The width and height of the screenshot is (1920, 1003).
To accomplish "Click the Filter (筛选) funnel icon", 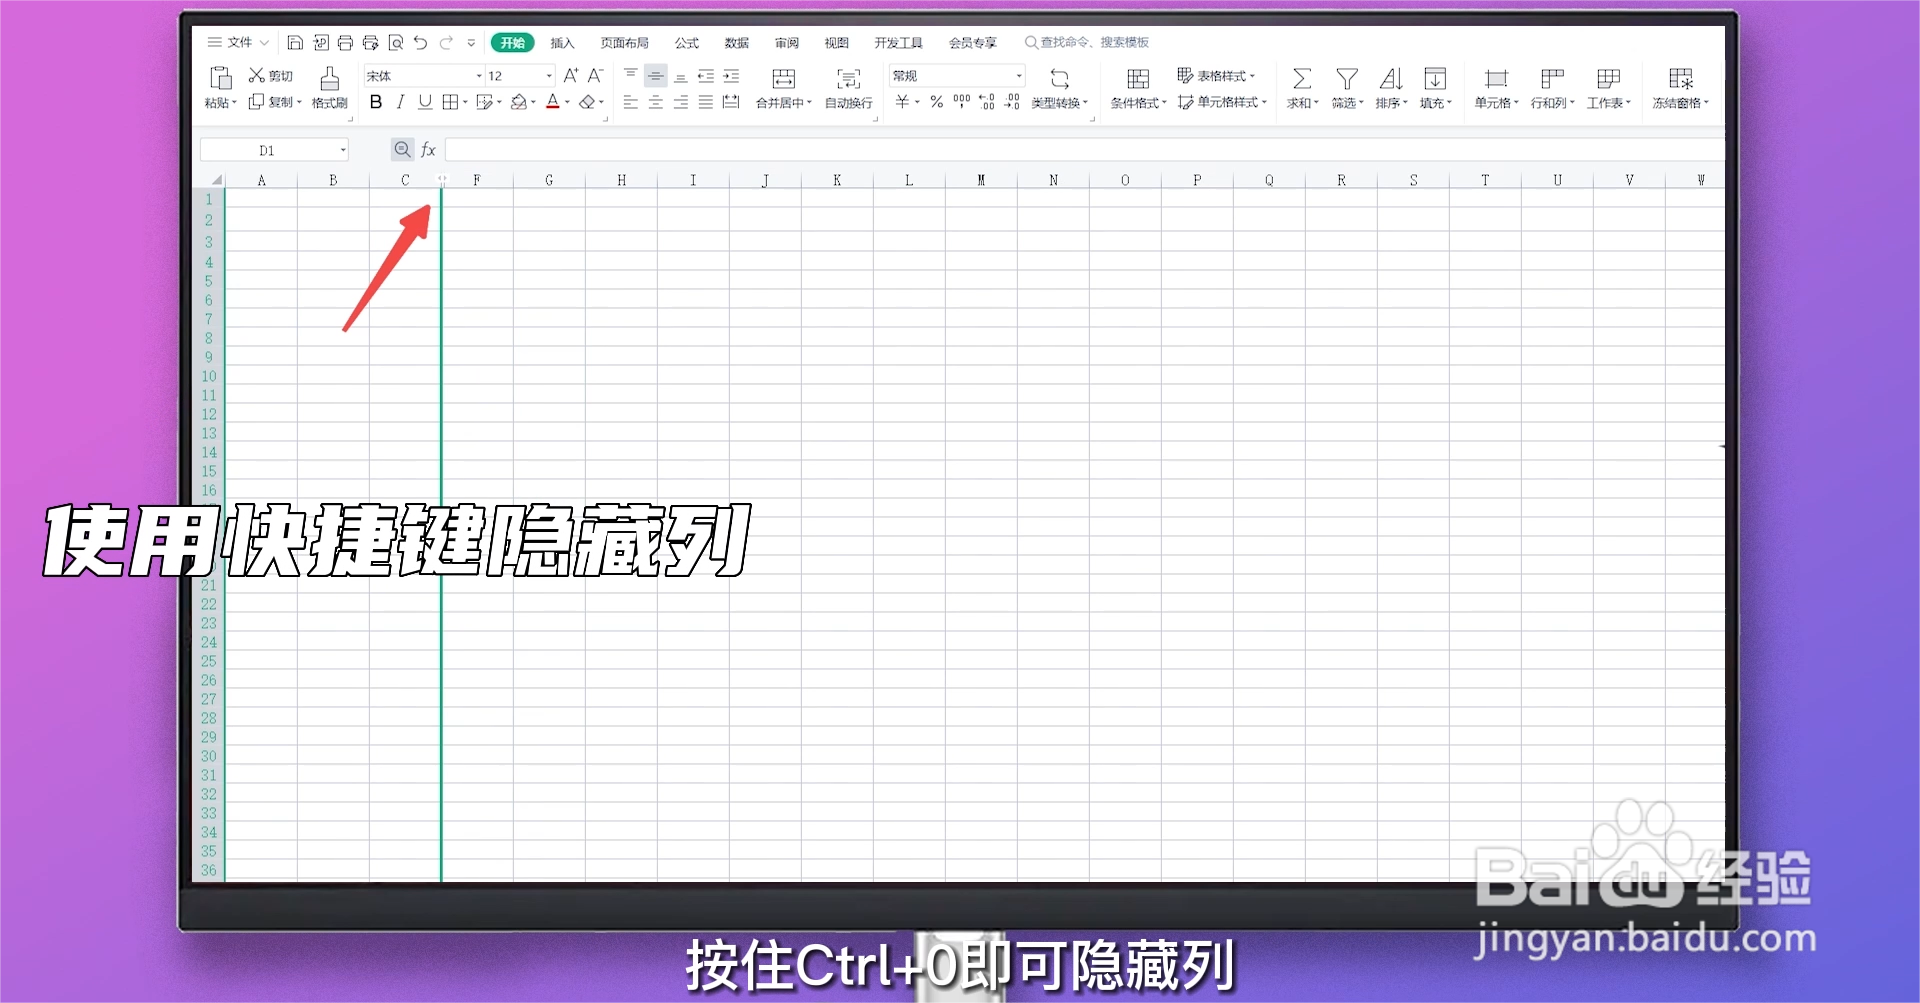I will pos(1347,79).
